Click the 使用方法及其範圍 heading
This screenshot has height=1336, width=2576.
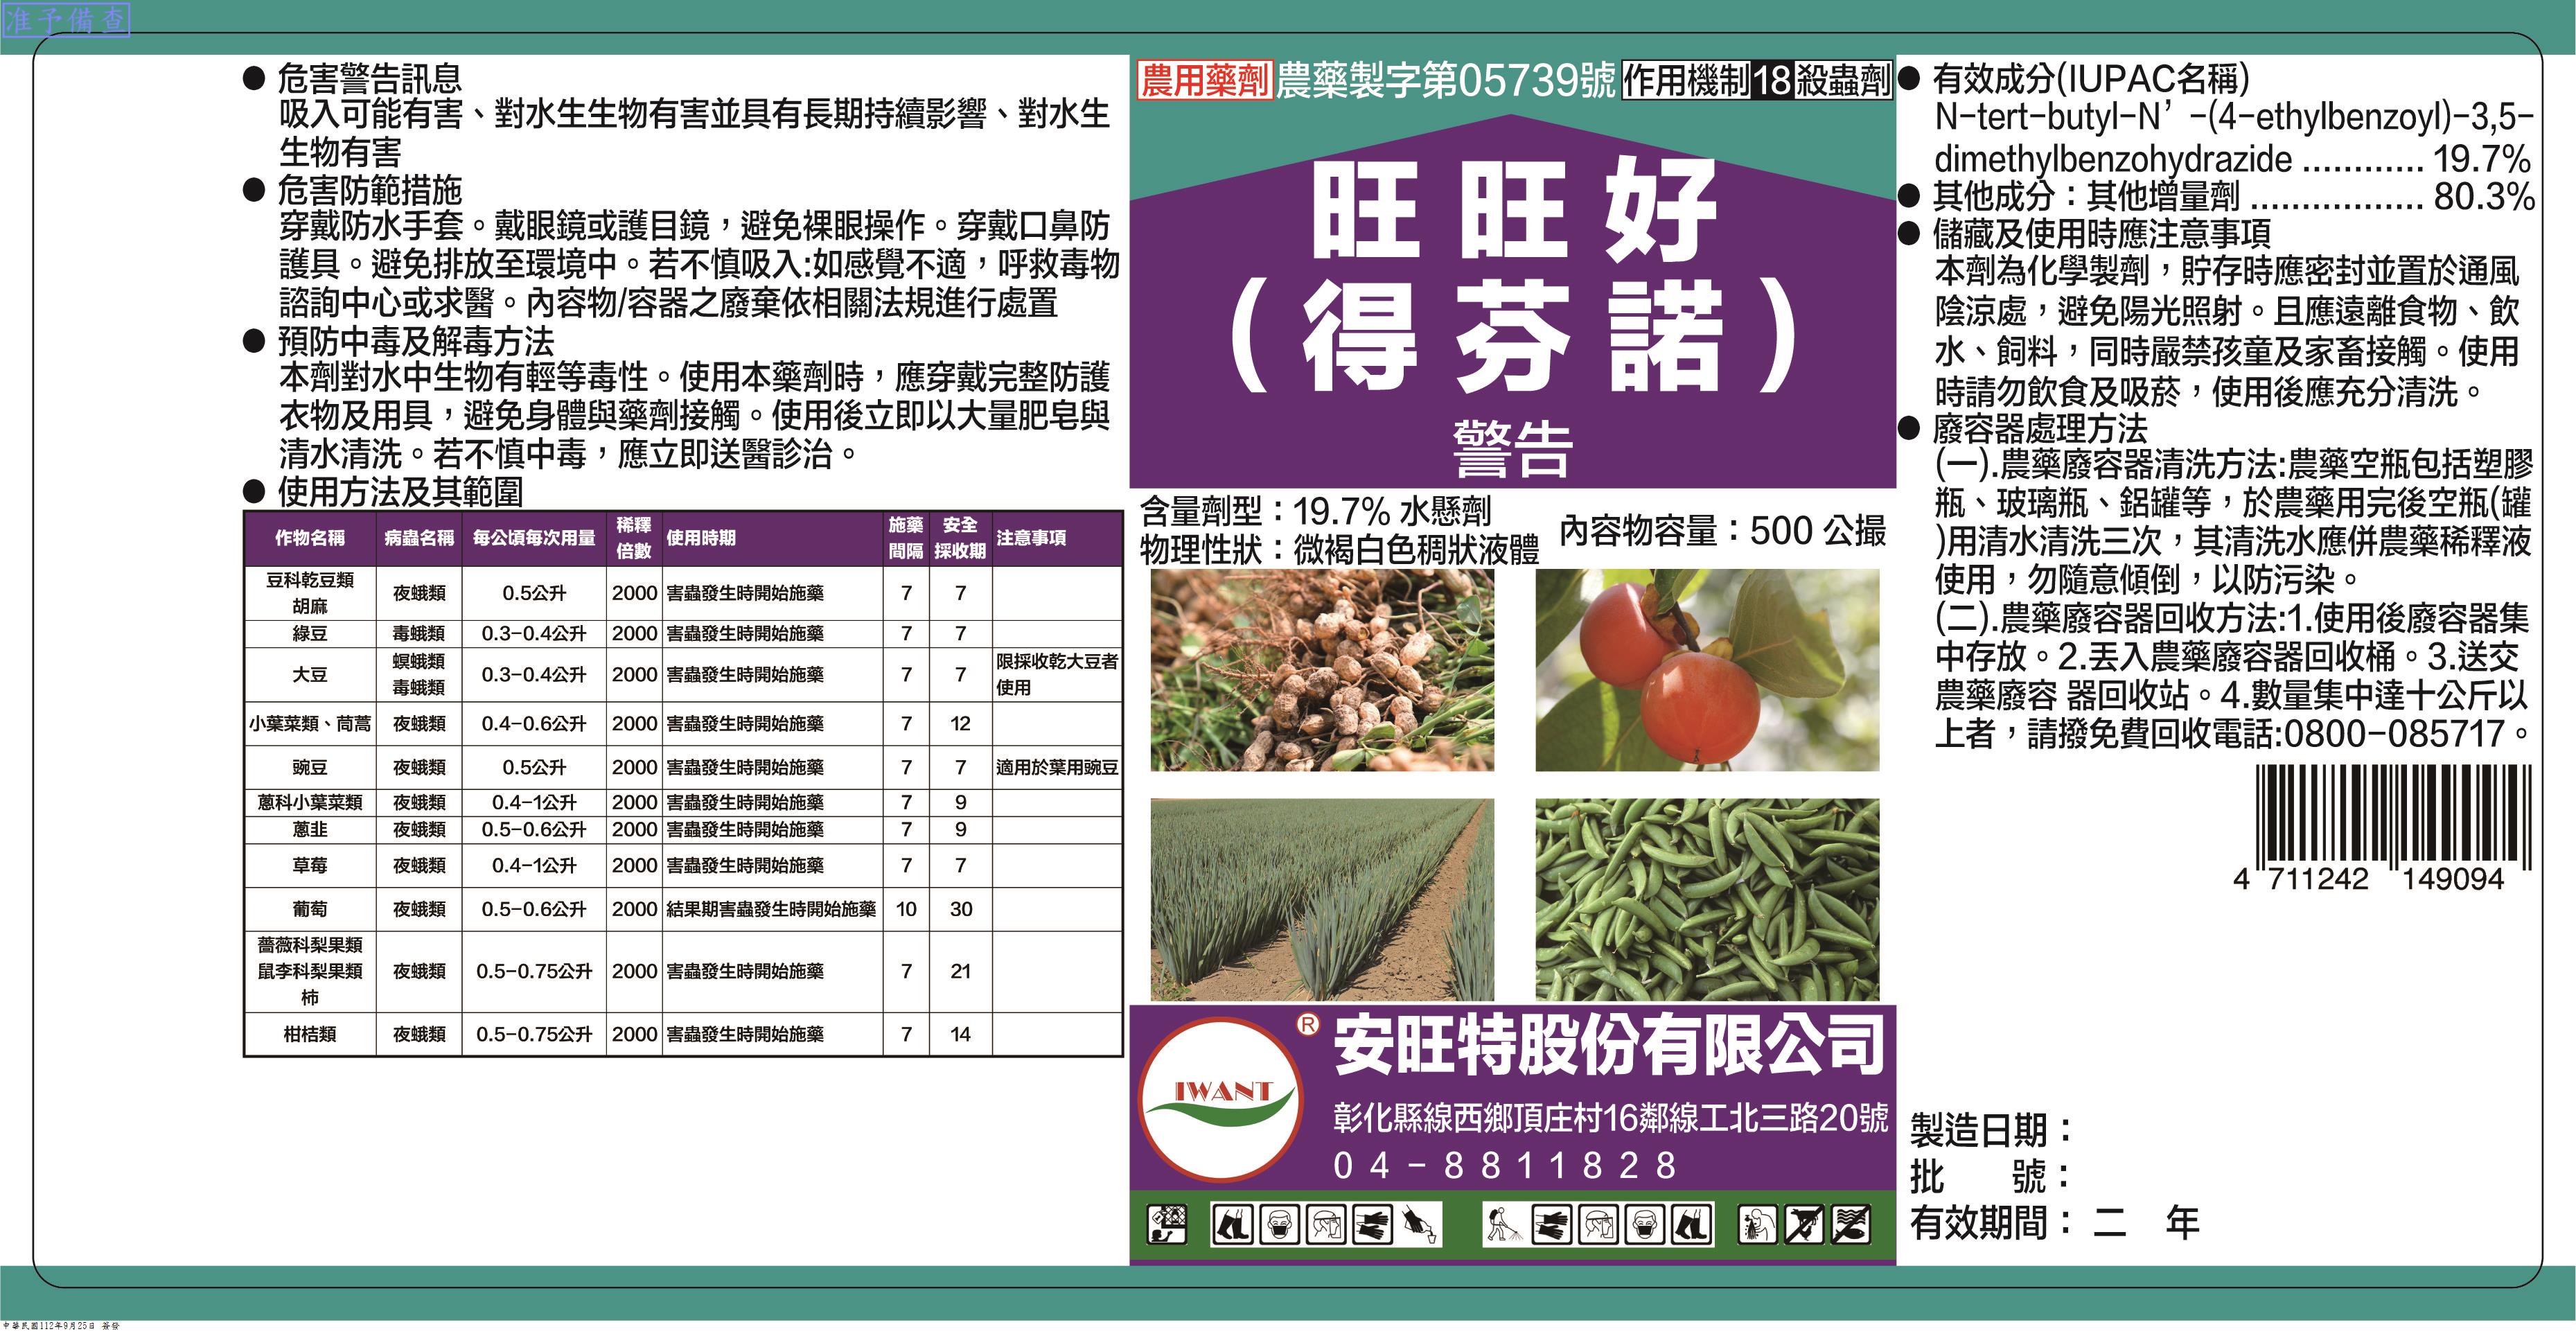coord(400,491)
